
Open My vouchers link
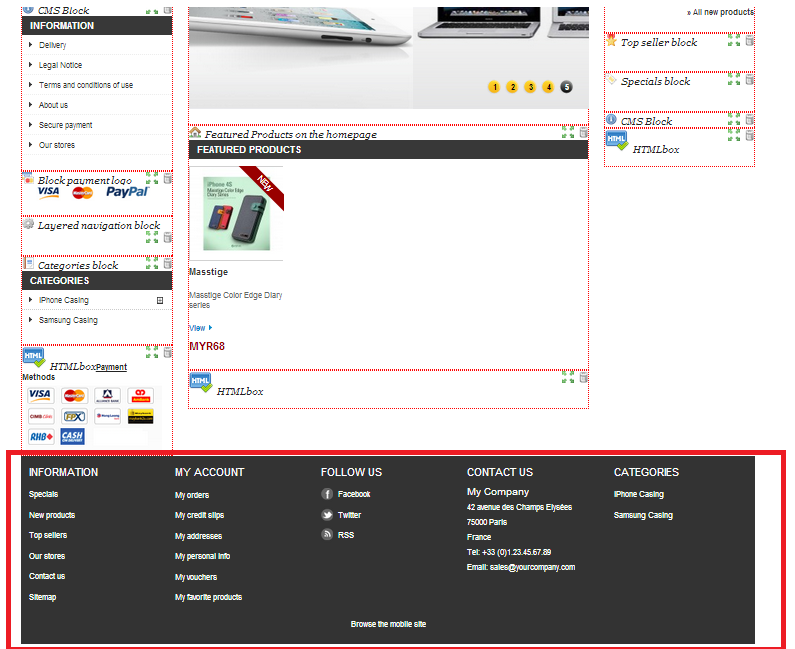[x=196, y=577]
